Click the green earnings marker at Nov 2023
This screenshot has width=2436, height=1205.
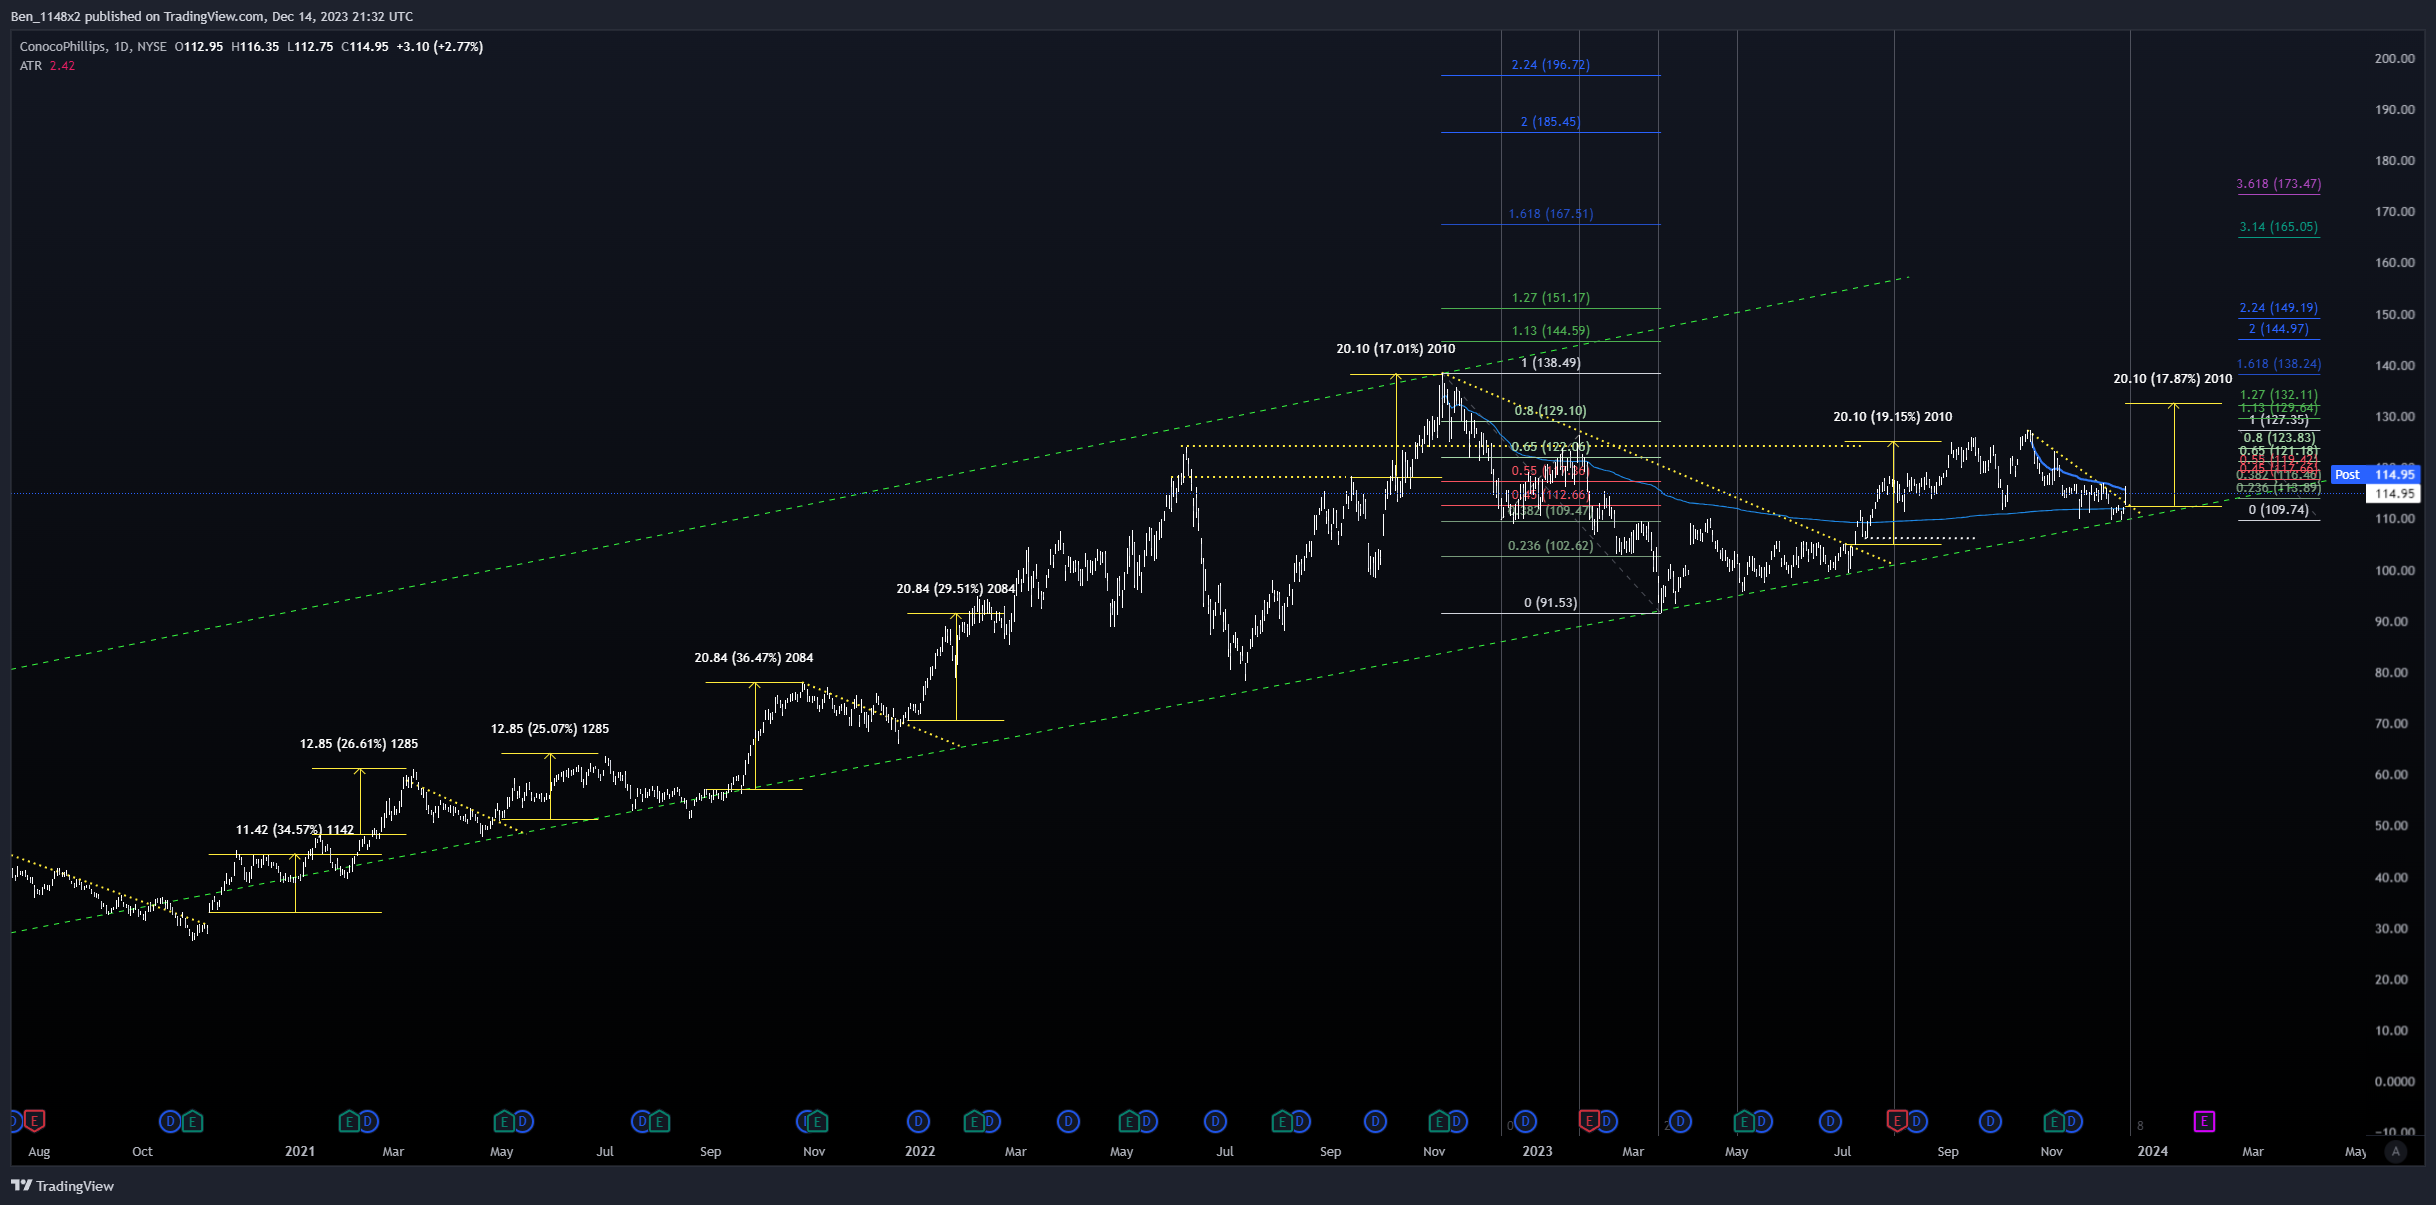[x=2053, y=1121]
